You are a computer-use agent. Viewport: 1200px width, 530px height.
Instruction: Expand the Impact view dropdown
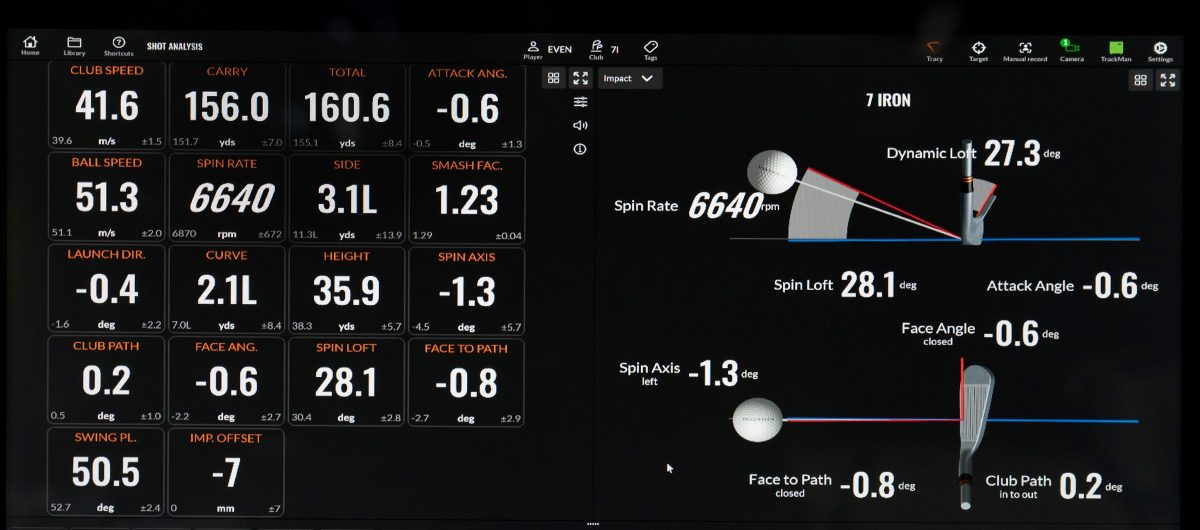pos(631,78)
